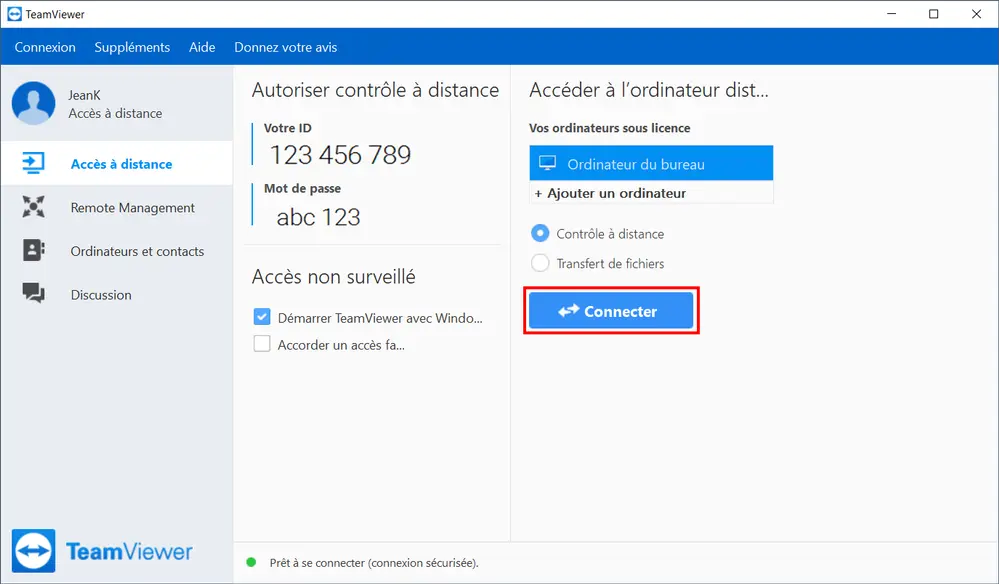The height and width of the screenshot is (584, 999).
Task: Click the Remote Management arrows icon
Action: (33, 207)
